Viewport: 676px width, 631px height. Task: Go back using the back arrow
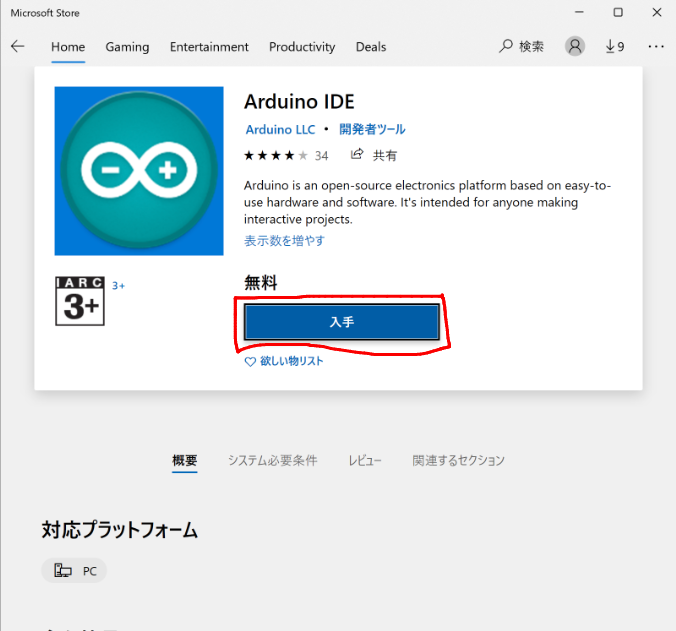point(18,46)
